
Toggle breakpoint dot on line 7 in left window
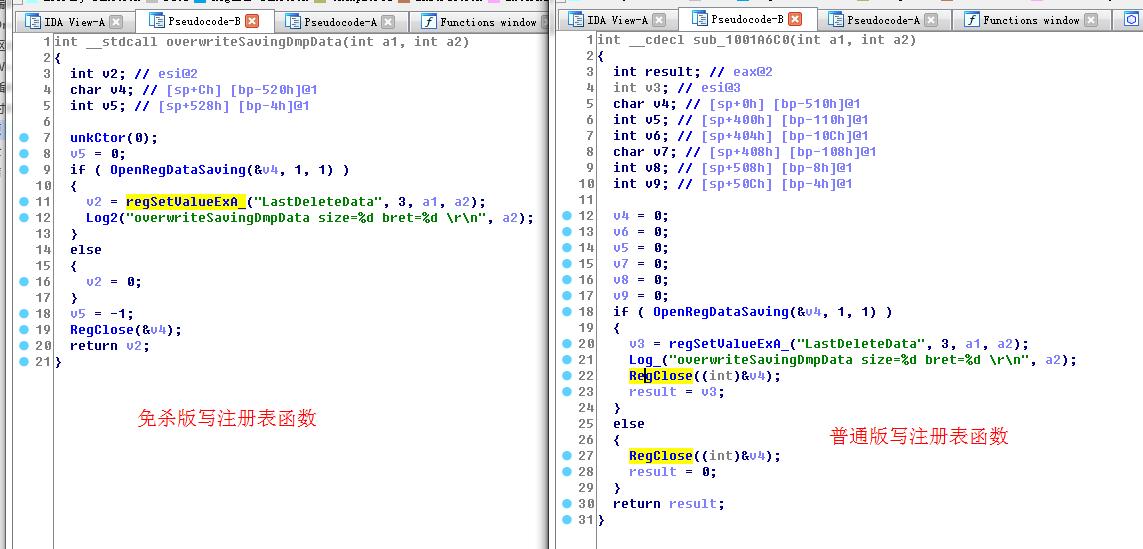point(24,138)
